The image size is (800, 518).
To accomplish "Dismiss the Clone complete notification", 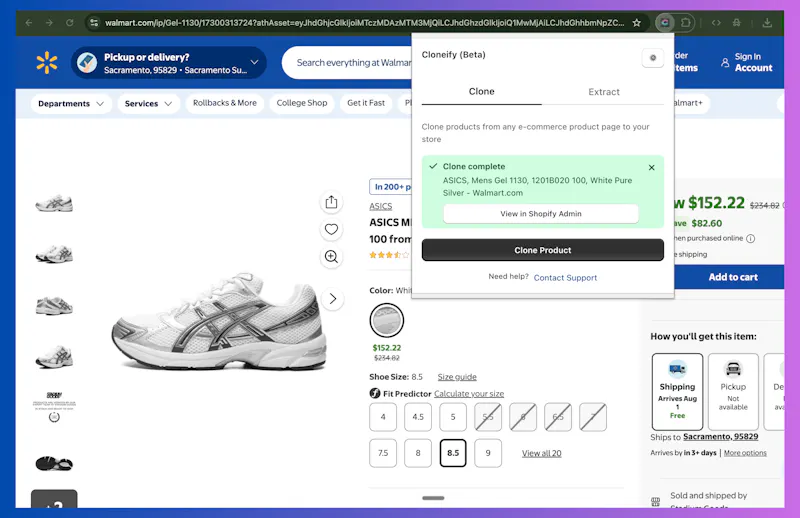I will 652,167.
